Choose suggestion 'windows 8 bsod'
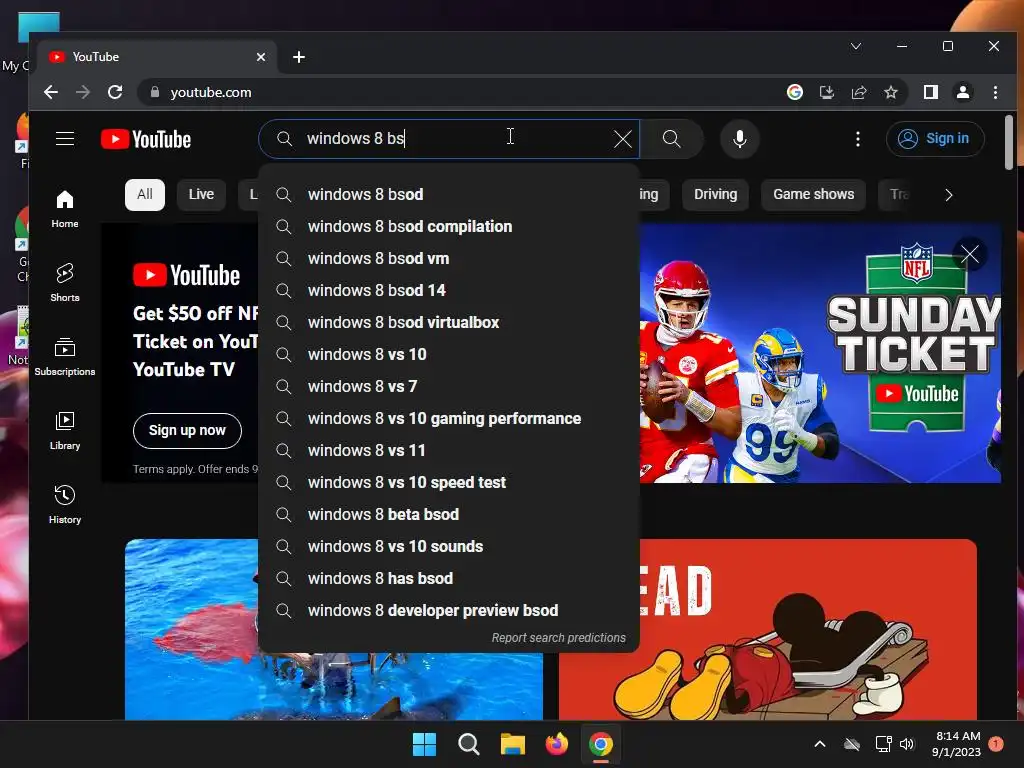Image resolution: width=1024 pixels, height=768 pixels. point(449,195)
